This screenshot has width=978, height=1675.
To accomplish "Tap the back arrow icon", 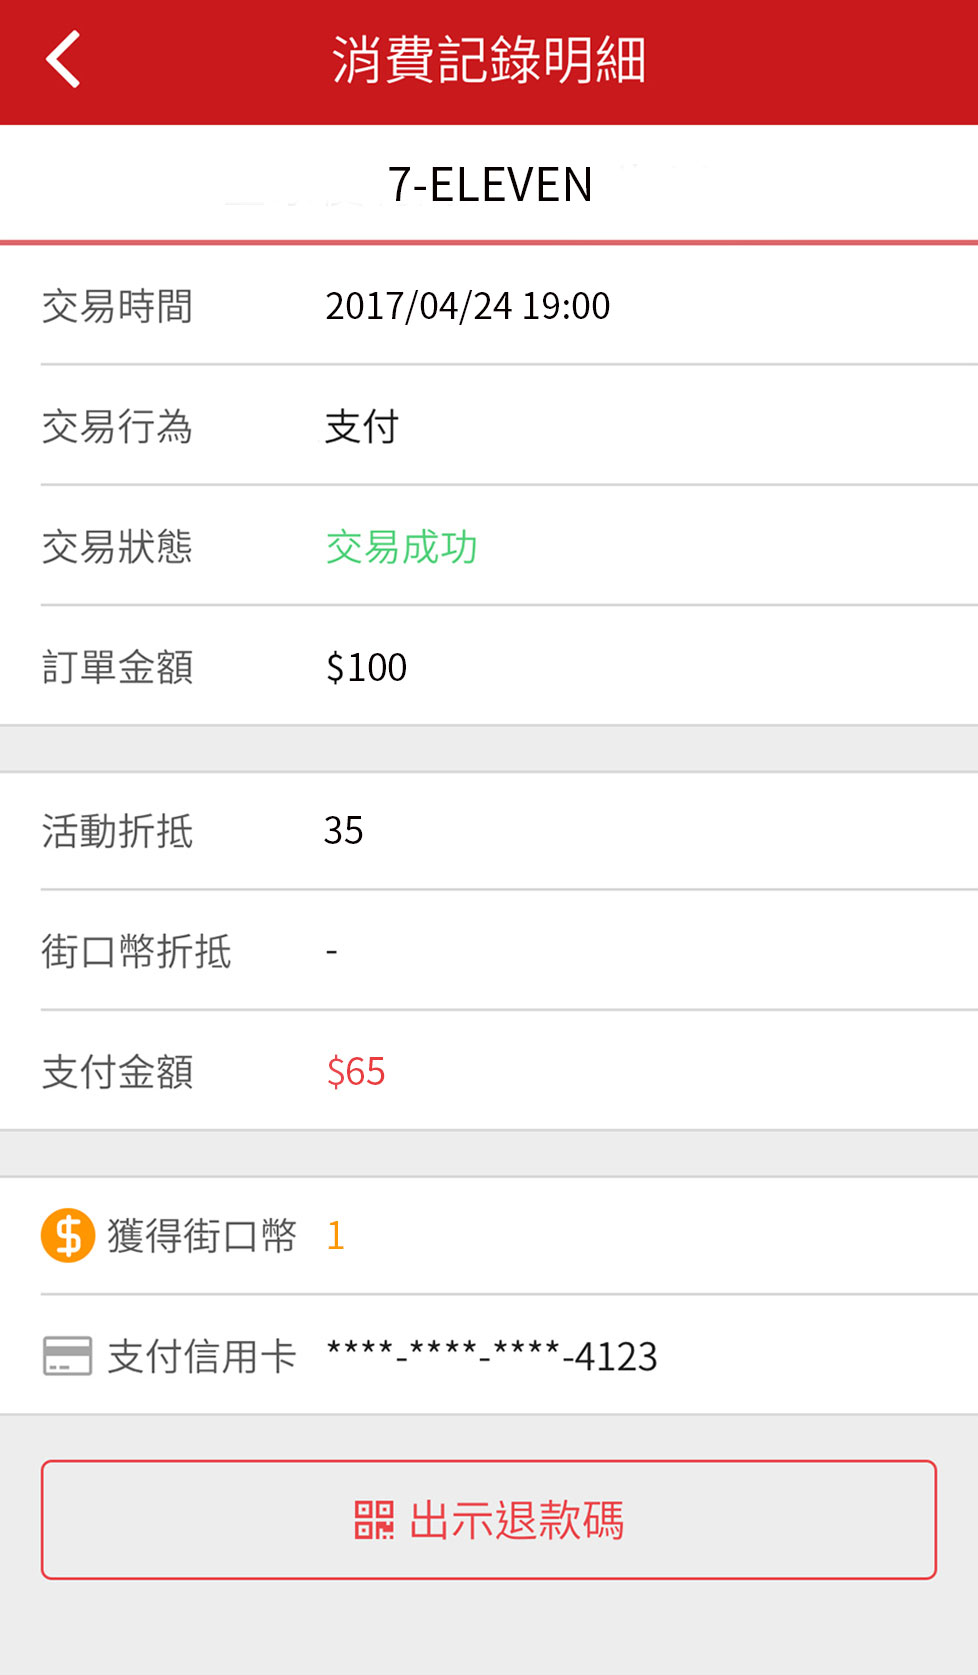I will (63, 60).
